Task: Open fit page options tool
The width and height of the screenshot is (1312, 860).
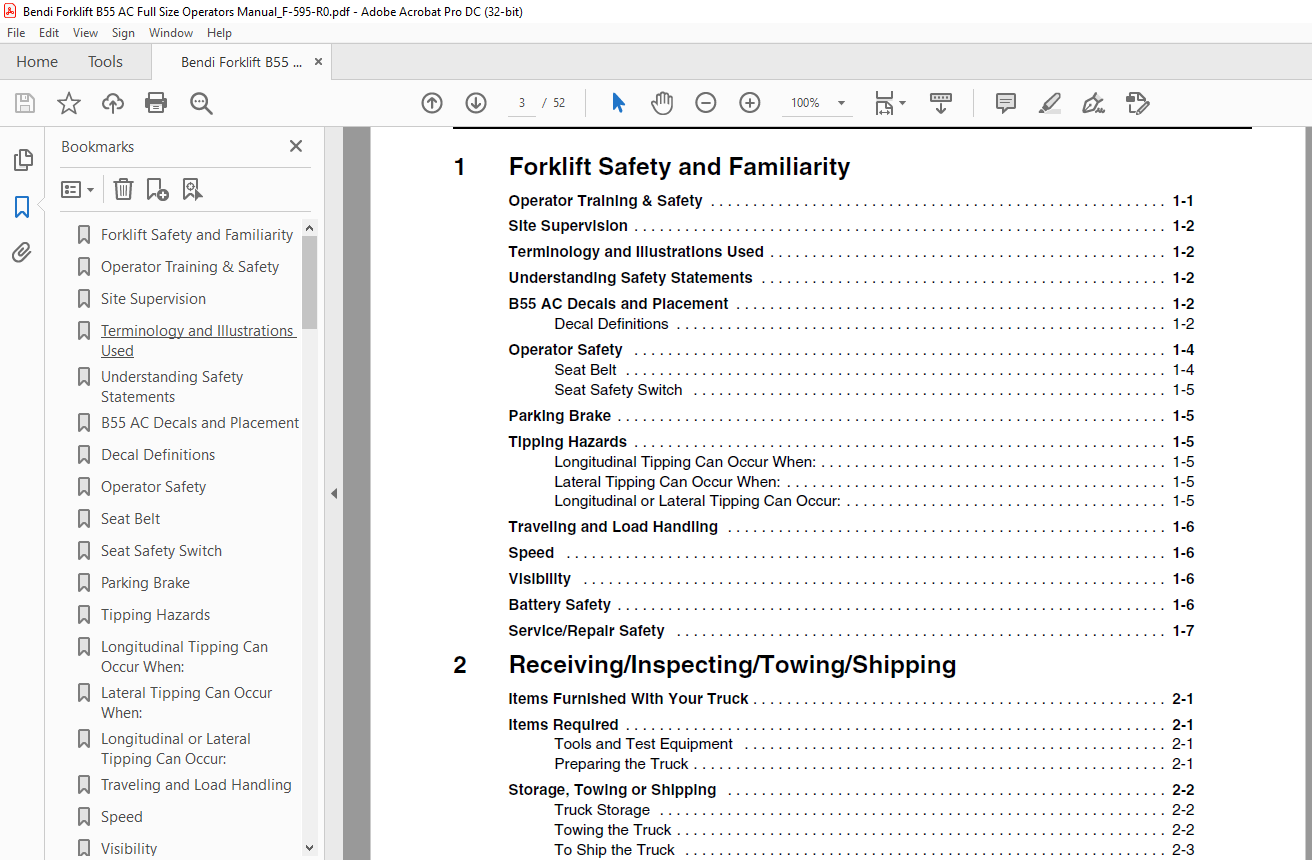Action: click(890, 103)
